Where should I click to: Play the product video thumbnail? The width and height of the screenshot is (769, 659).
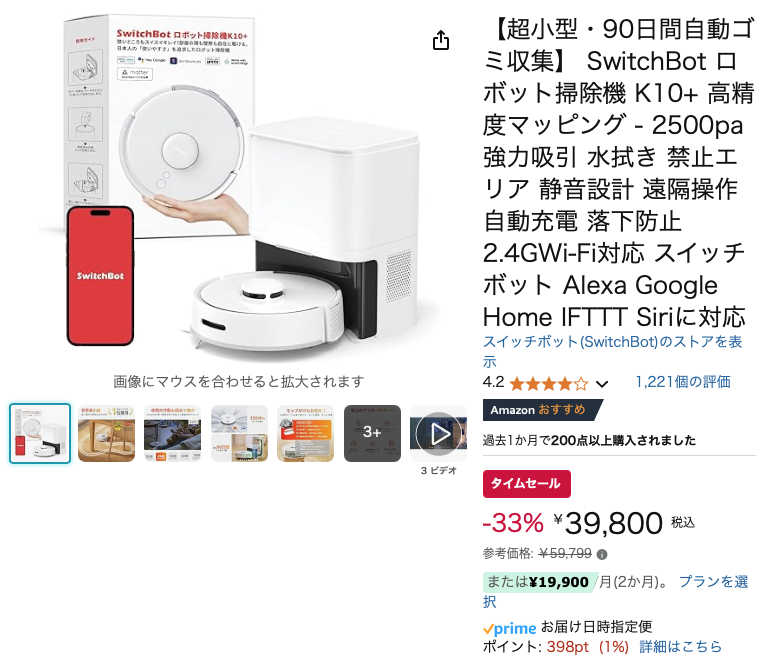click(438, 433)
